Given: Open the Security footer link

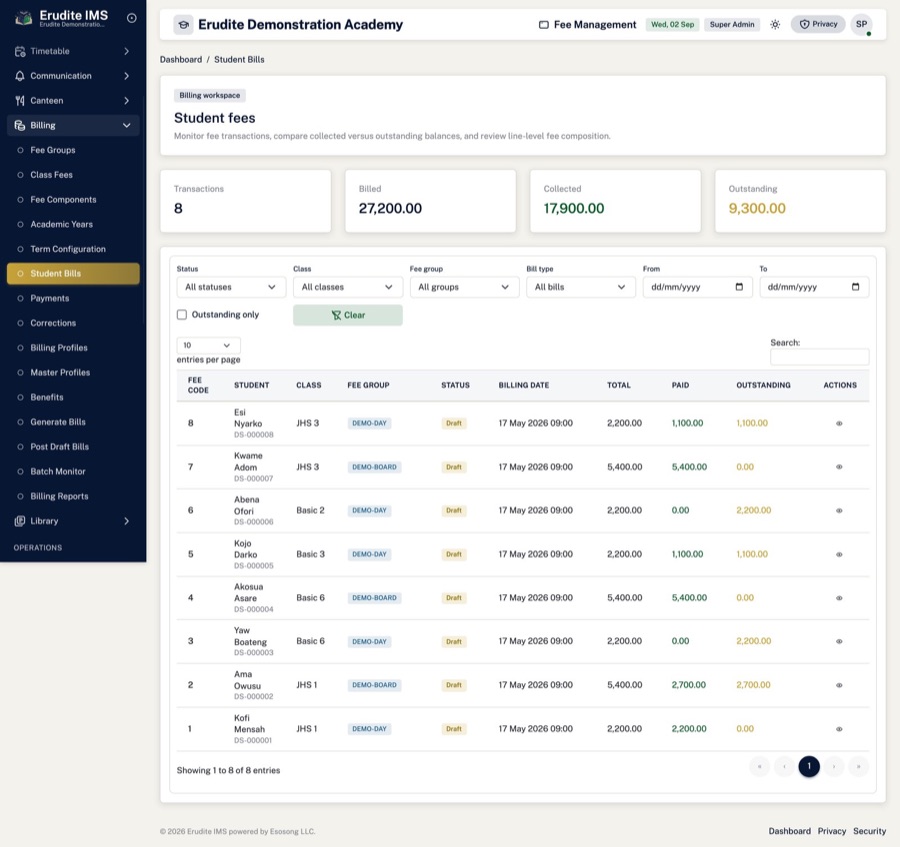Looking at the screenshot, I should tap(869, 831).
